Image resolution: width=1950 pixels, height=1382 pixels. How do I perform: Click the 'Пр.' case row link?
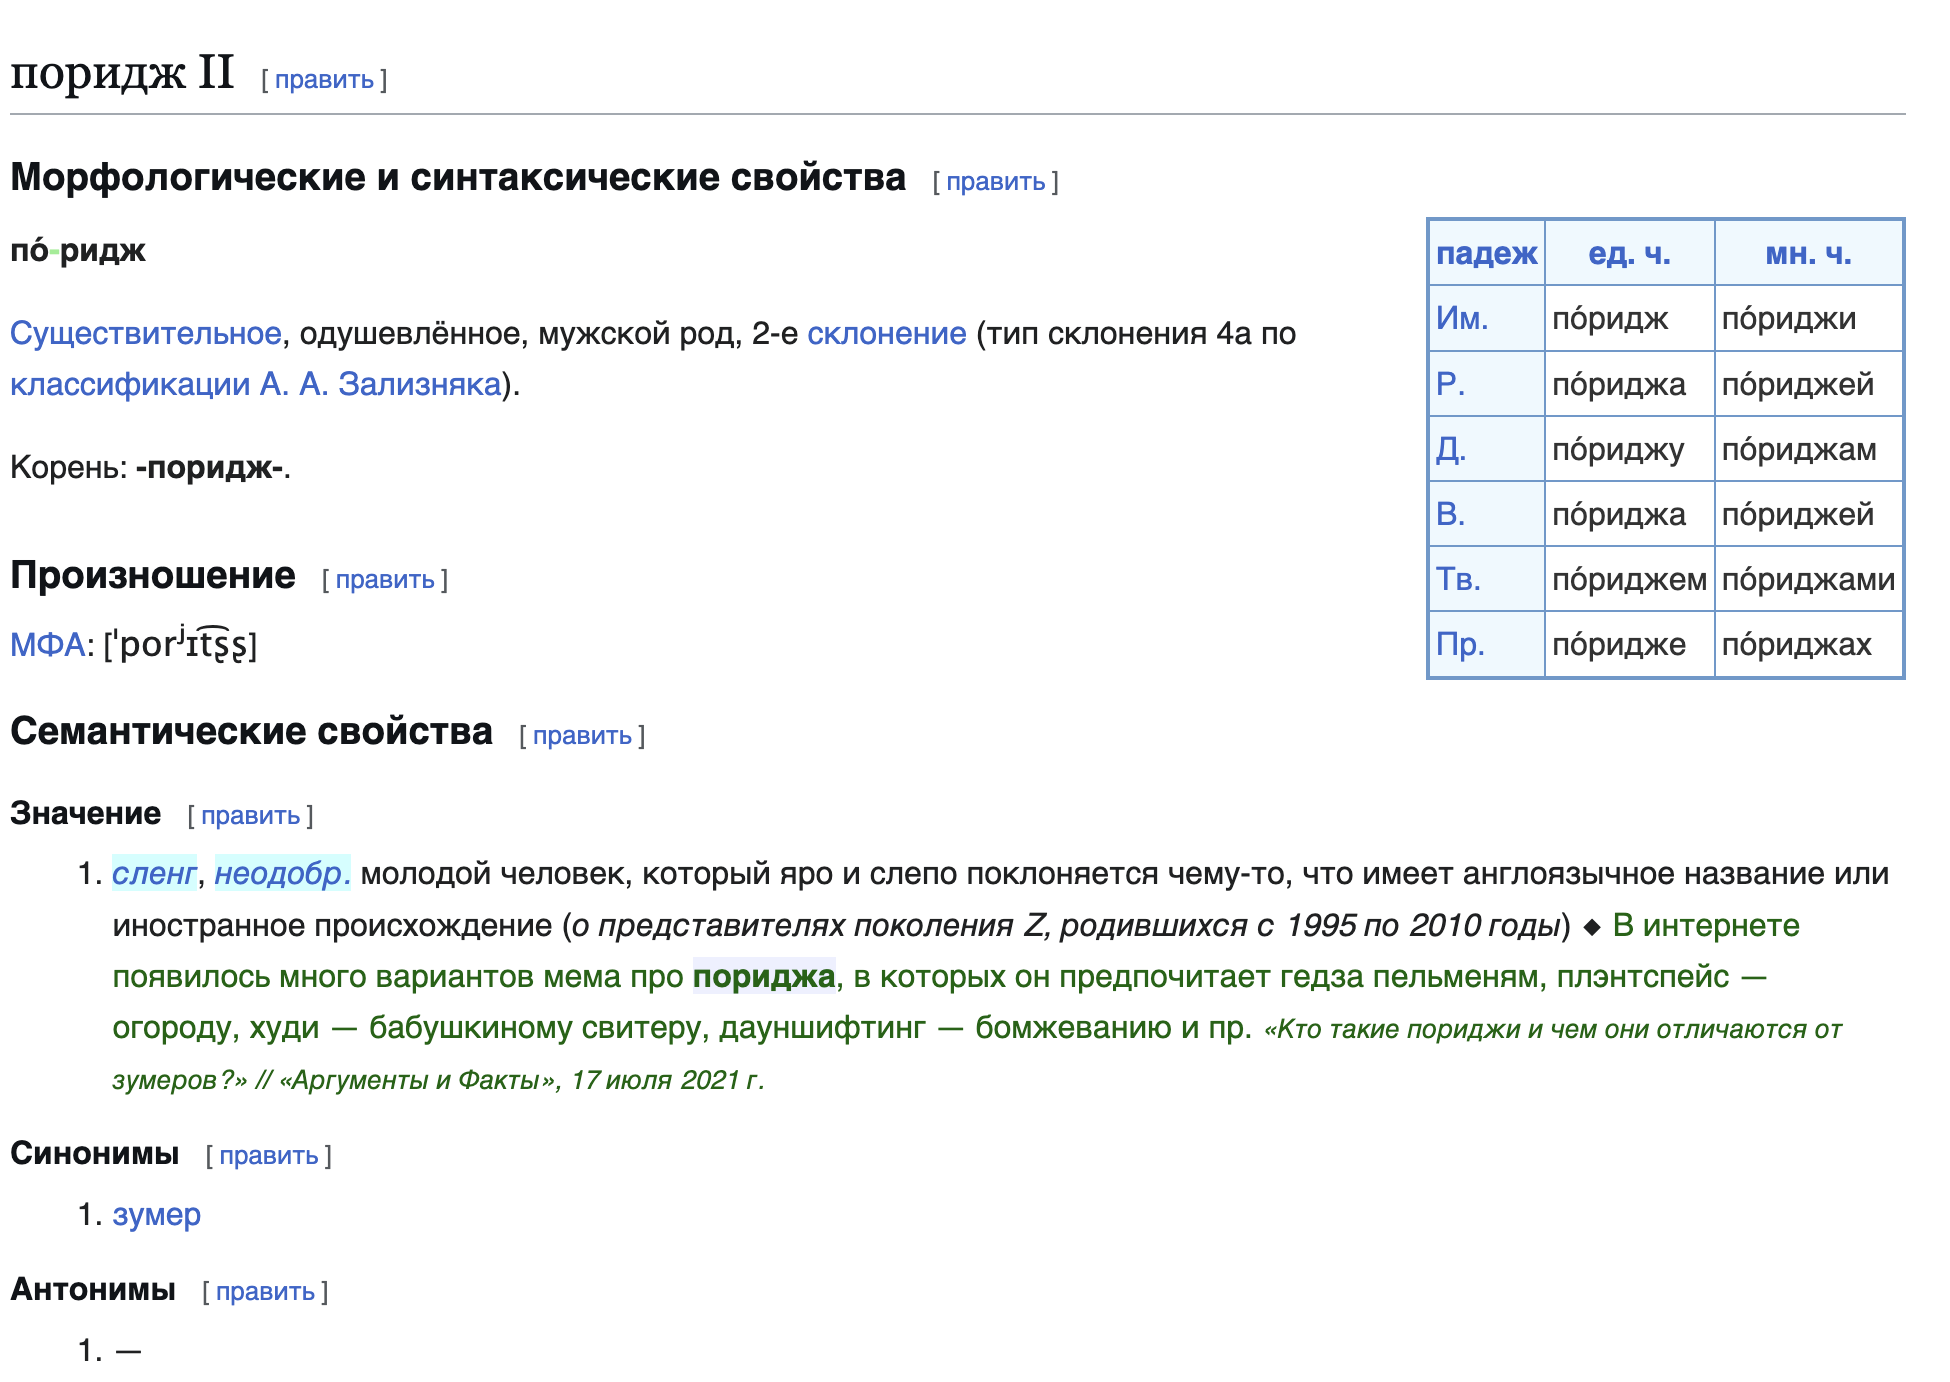pos(1460,644)
